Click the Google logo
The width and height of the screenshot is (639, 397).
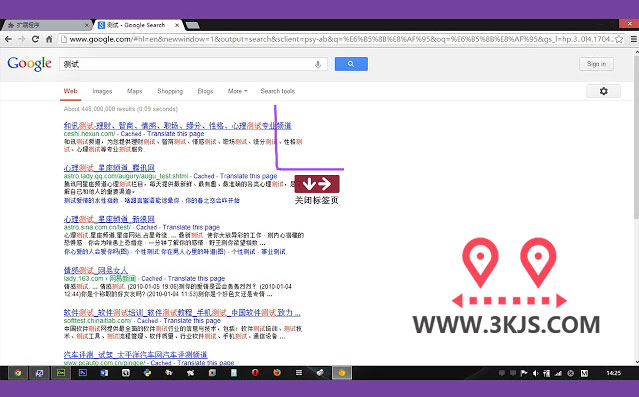(x=29, y=64)
